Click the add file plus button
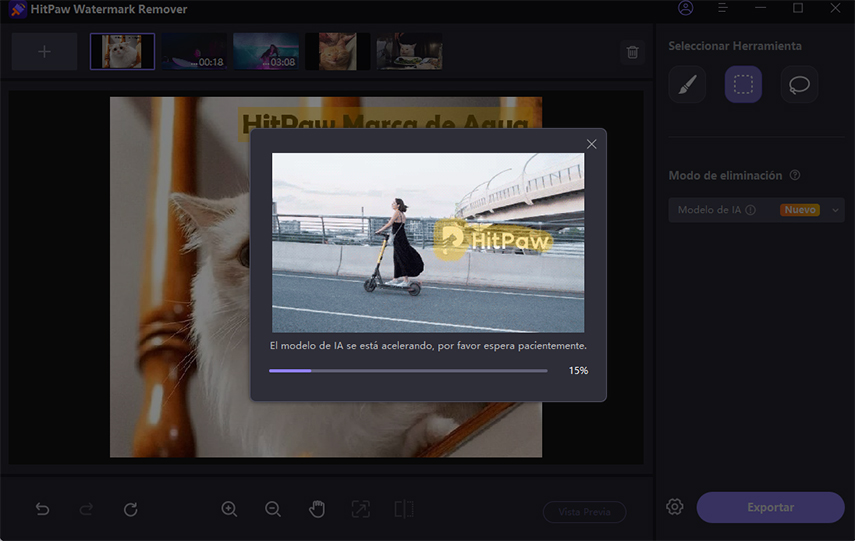 coord(44,52)
